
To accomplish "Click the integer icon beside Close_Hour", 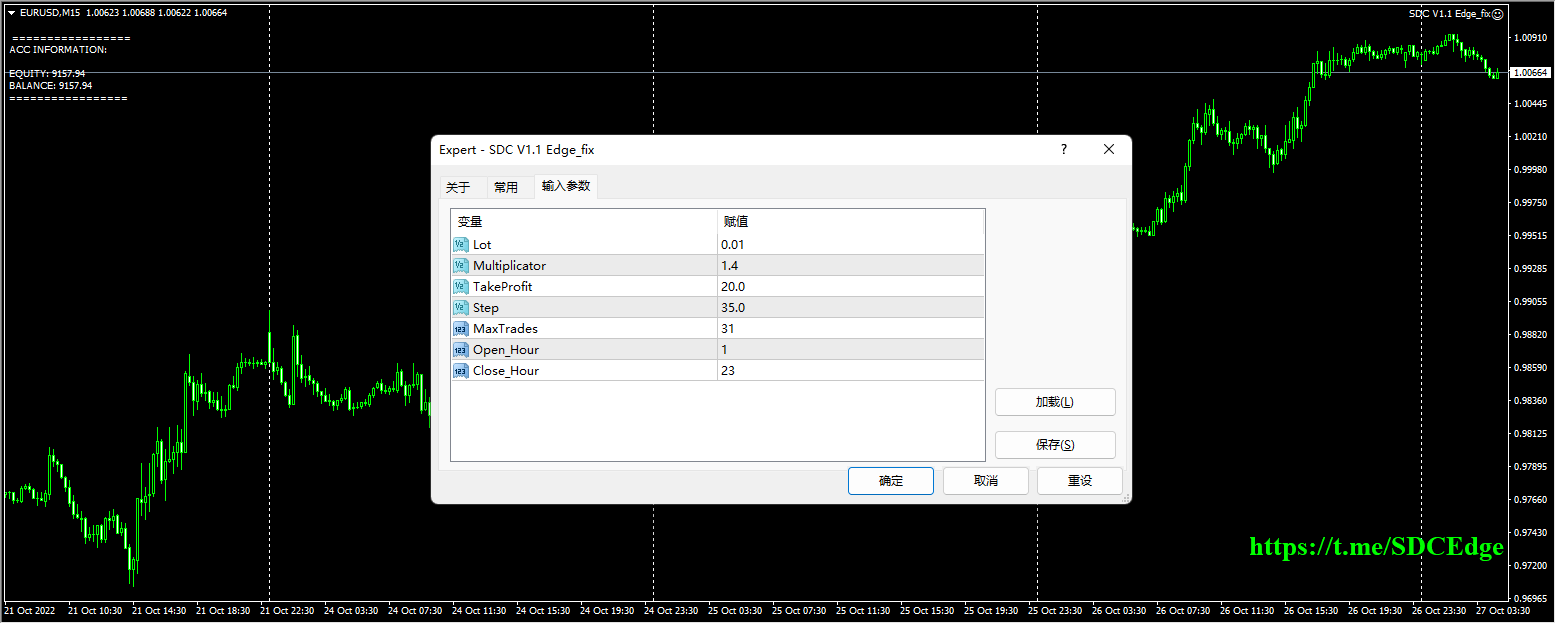I will coord(460,370).
